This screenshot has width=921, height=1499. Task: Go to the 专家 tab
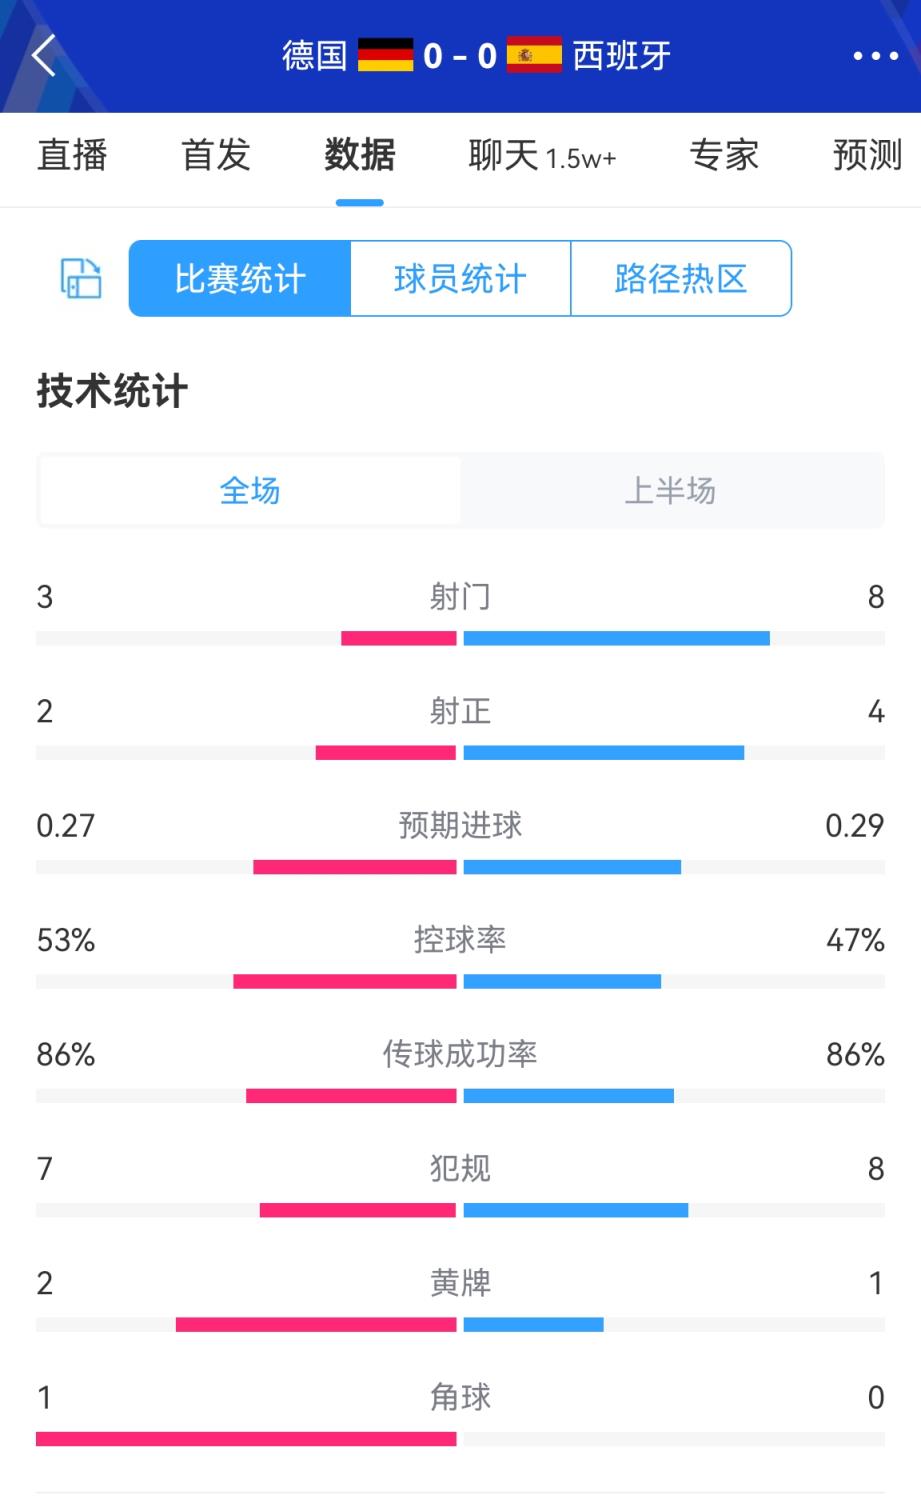[x=724, y=156]
